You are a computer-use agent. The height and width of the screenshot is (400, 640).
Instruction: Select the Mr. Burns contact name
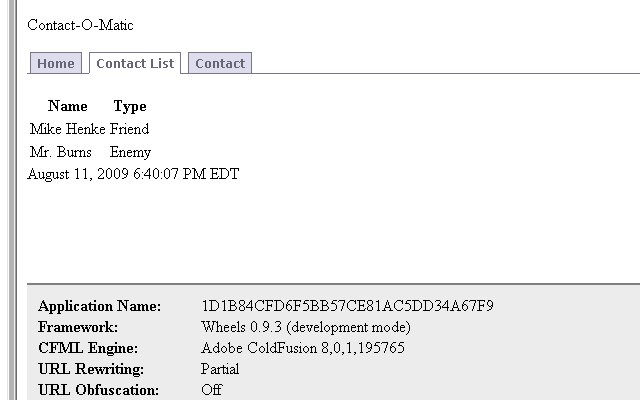click(x=60, y=152)
